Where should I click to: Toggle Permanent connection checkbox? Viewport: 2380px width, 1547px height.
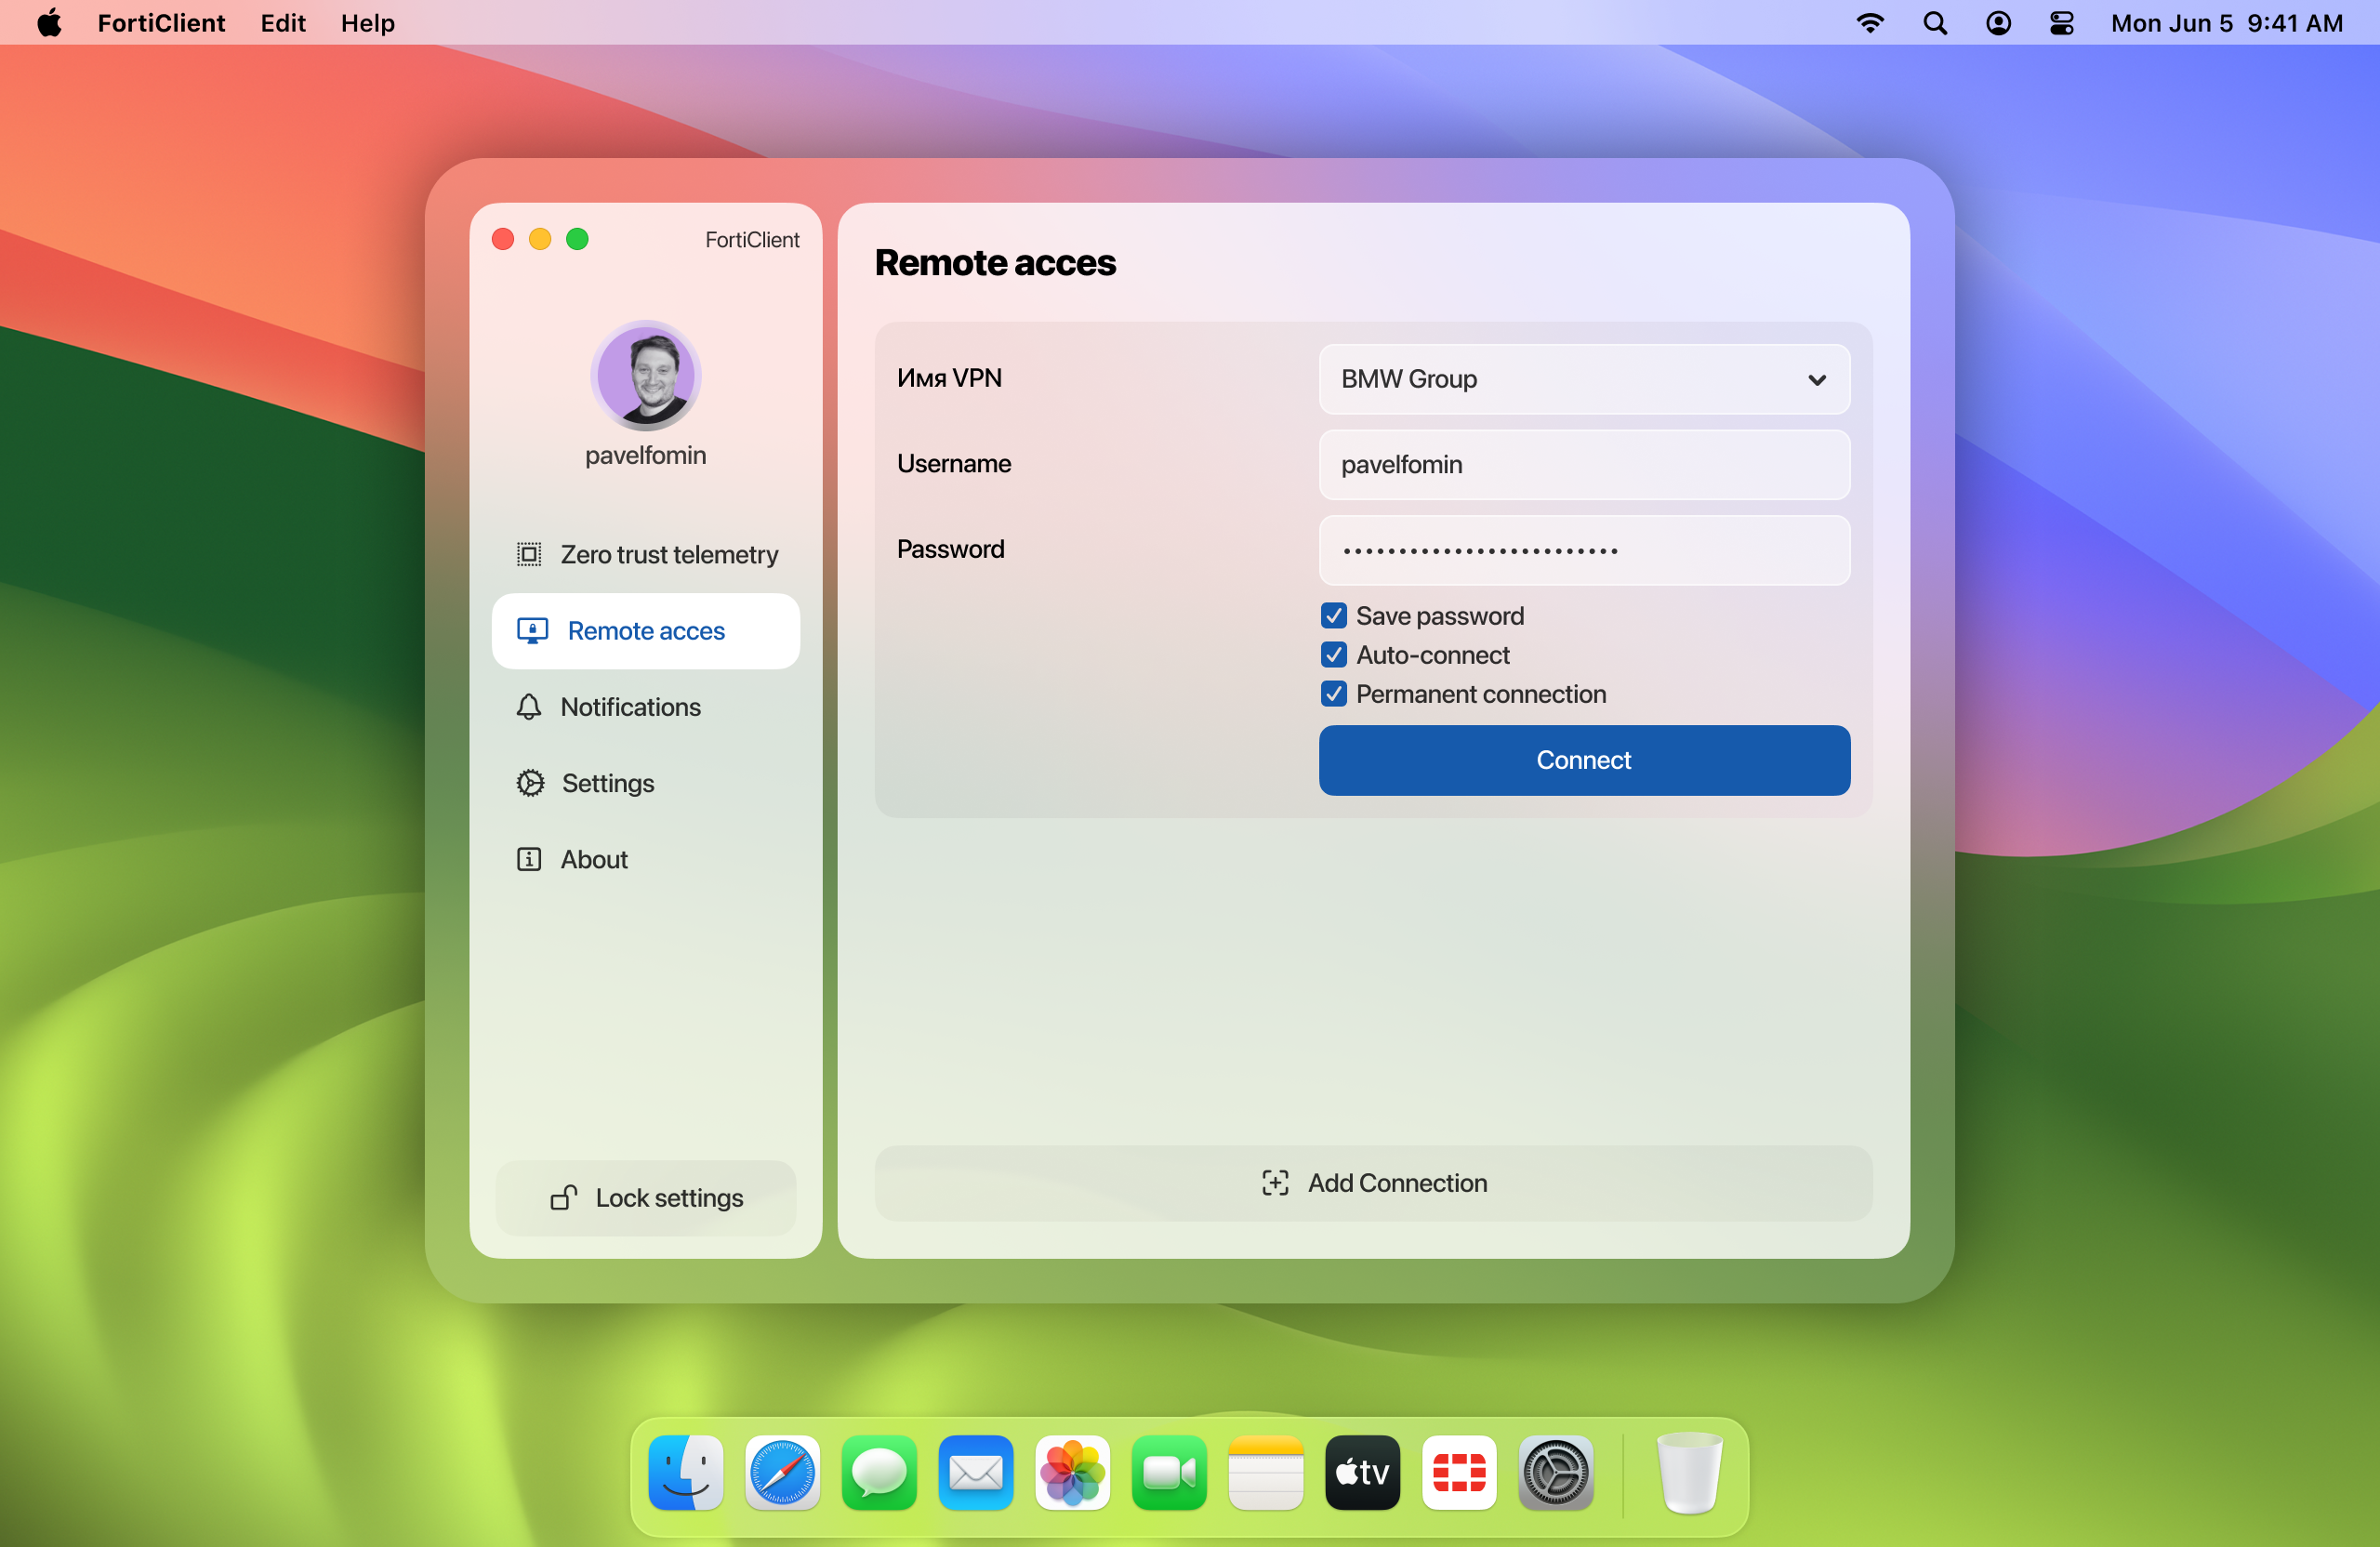pyautogui.click(x=1333, y=694)
